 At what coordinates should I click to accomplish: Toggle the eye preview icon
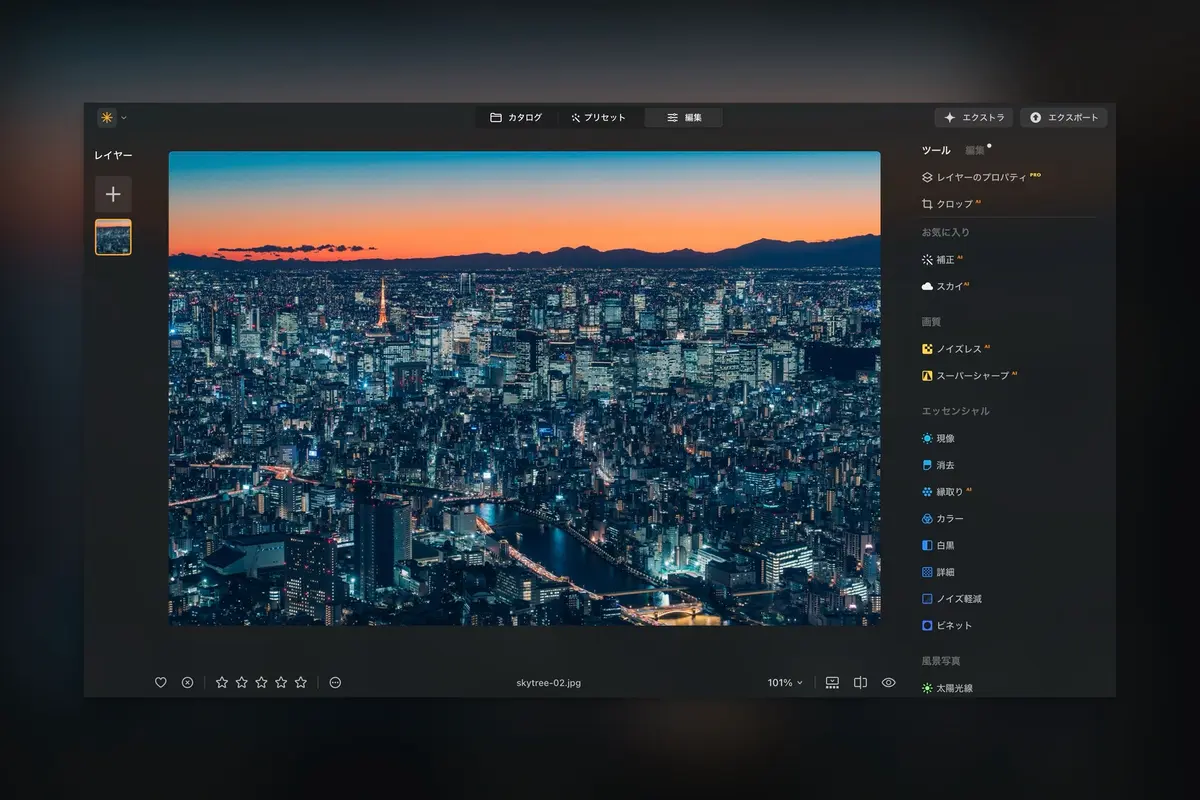coord(888,683)
